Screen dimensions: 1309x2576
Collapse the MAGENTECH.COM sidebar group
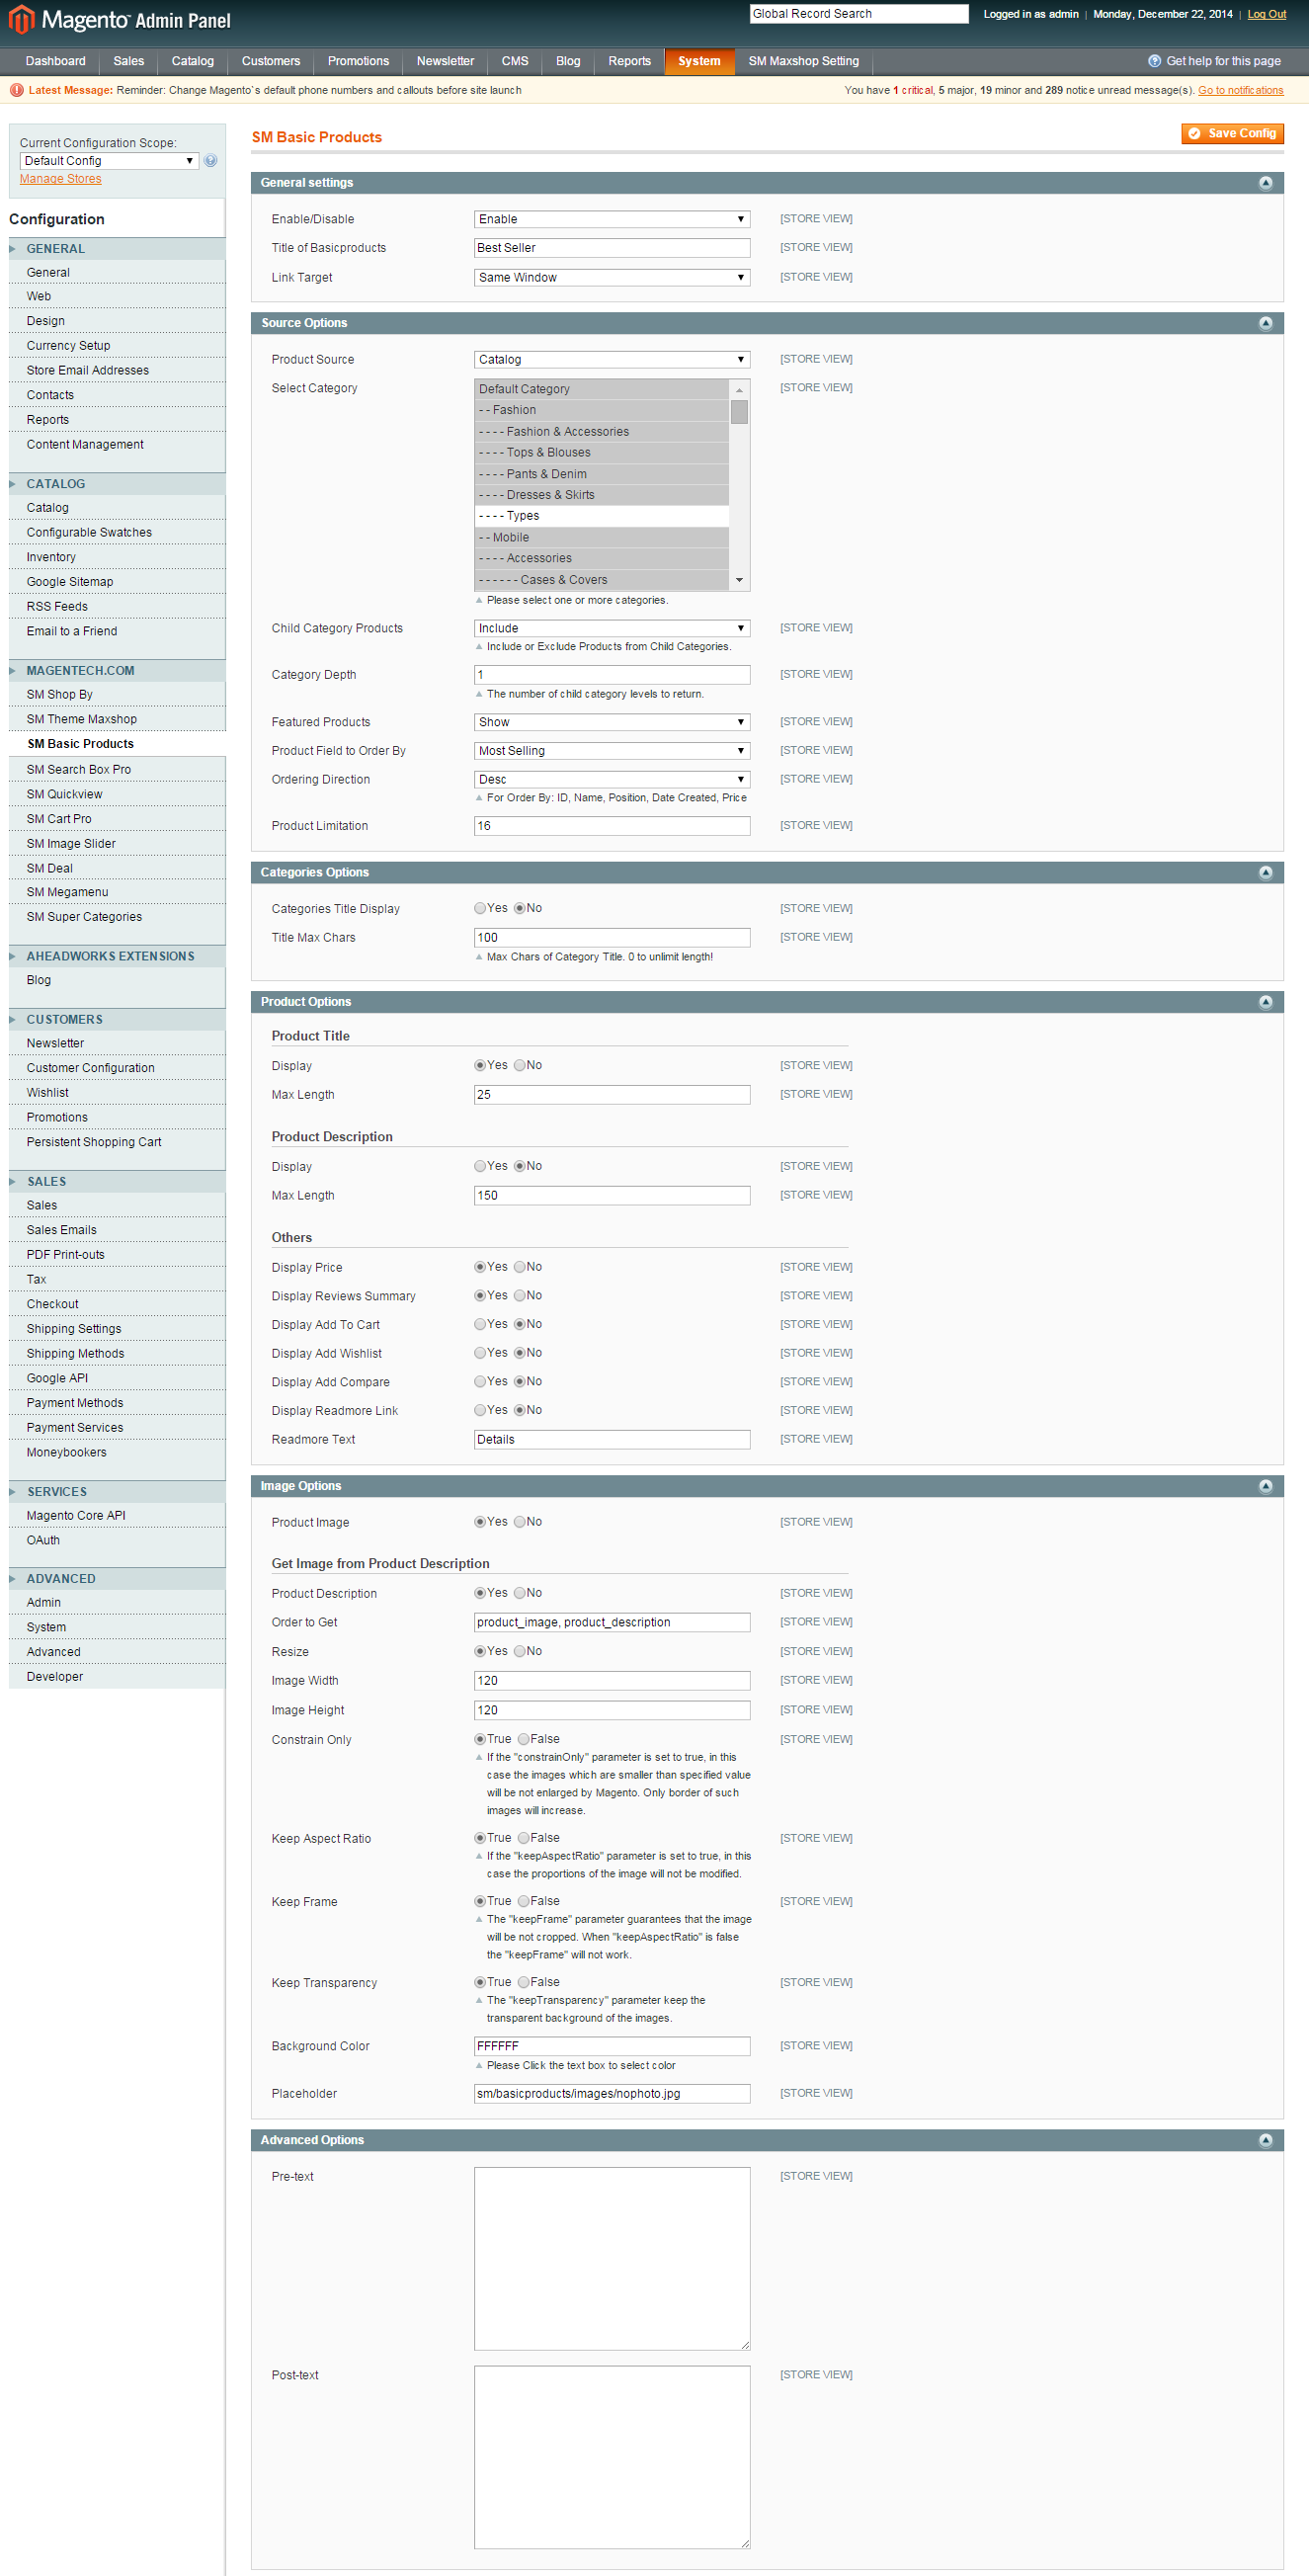pyautogui.click(x=117, y=670)
